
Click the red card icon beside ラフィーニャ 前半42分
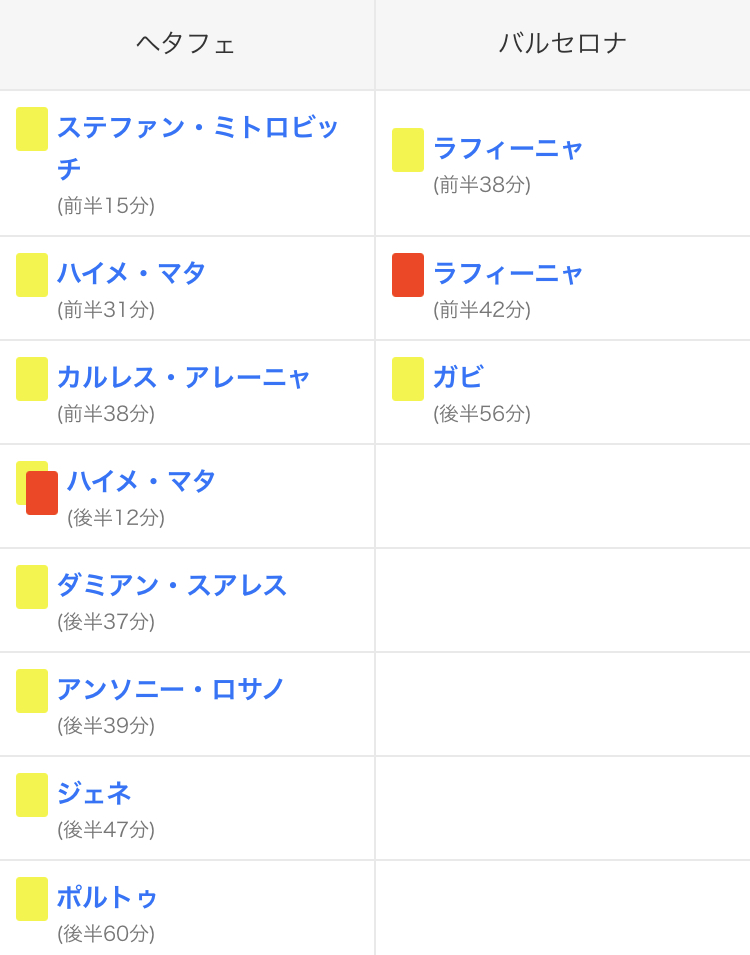click(408, 275)
